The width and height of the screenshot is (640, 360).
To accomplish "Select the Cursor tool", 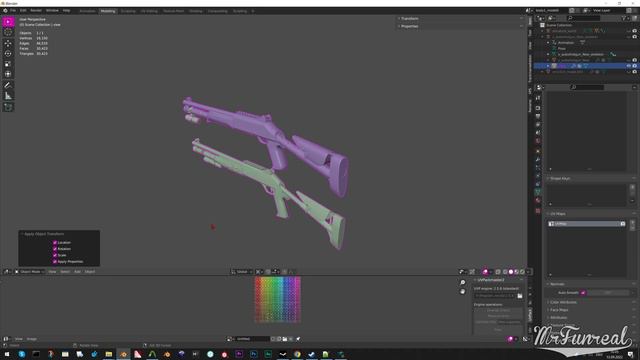I will pyautogui.click(x=8, y=32).
